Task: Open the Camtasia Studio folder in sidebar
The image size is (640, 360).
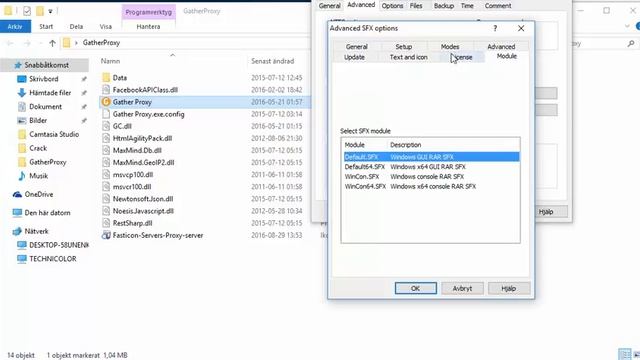Action: coord(54,134)
